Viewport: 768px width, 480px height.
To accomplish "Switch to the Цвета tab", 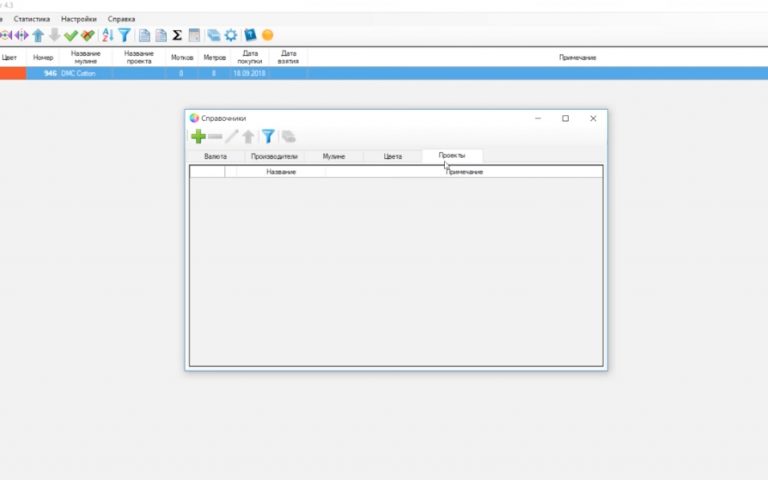I will [393, 156].
